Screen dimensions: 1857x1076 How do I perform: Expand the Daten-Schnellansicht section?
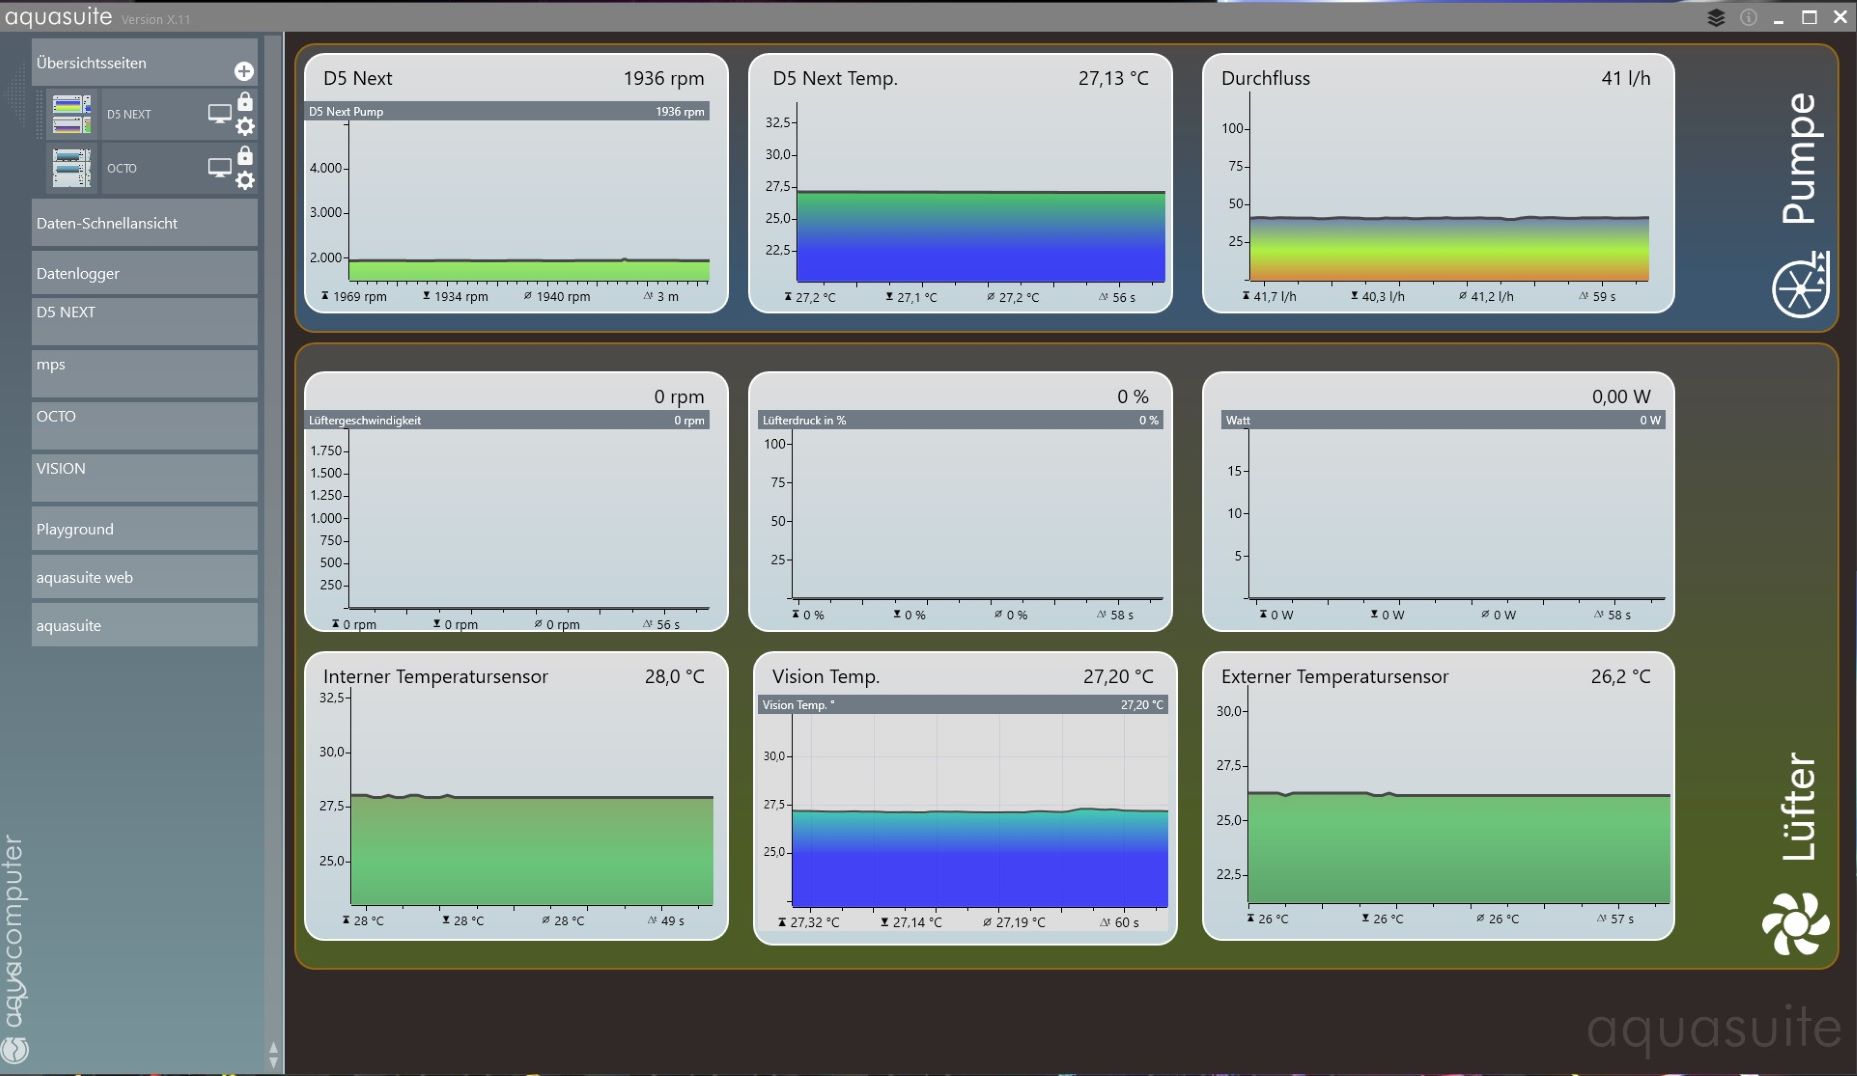coord(144,223)
